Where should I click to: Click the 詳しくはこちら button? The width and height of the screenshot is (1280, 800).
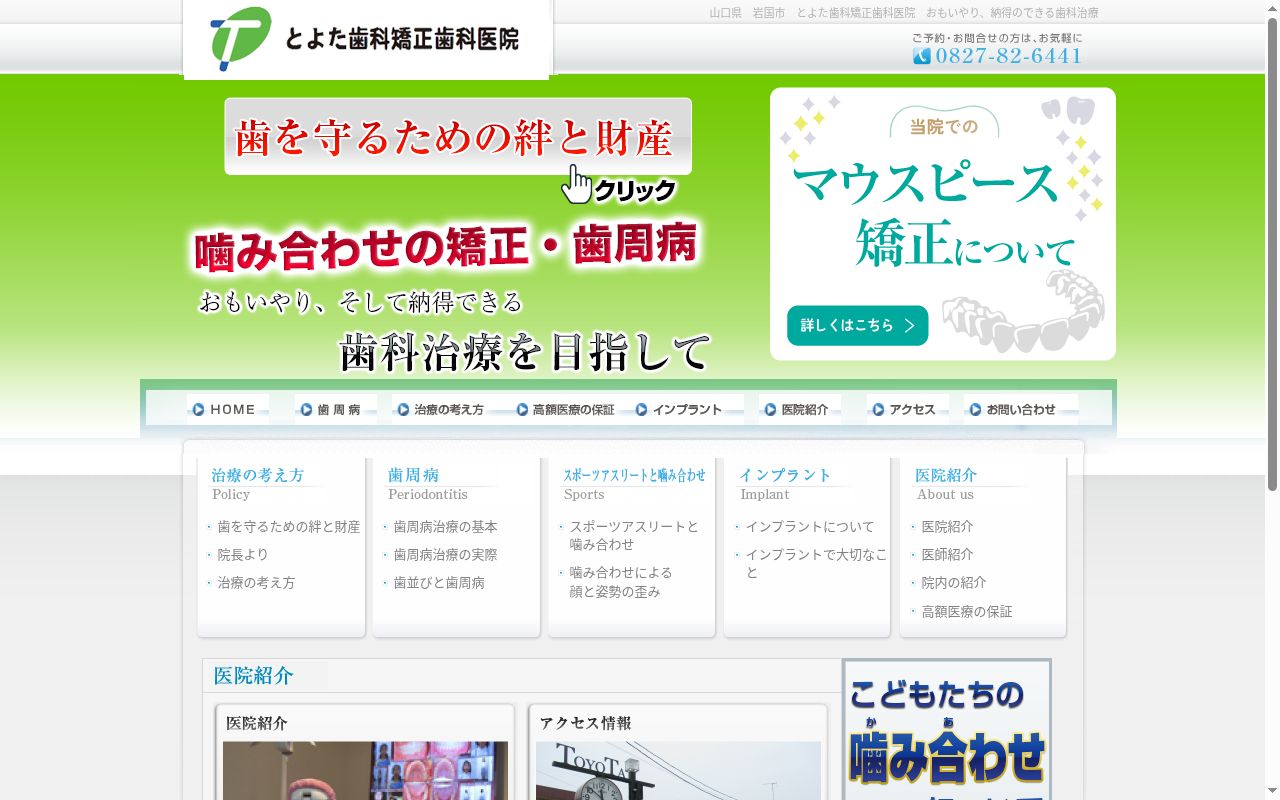pos(857,325)
